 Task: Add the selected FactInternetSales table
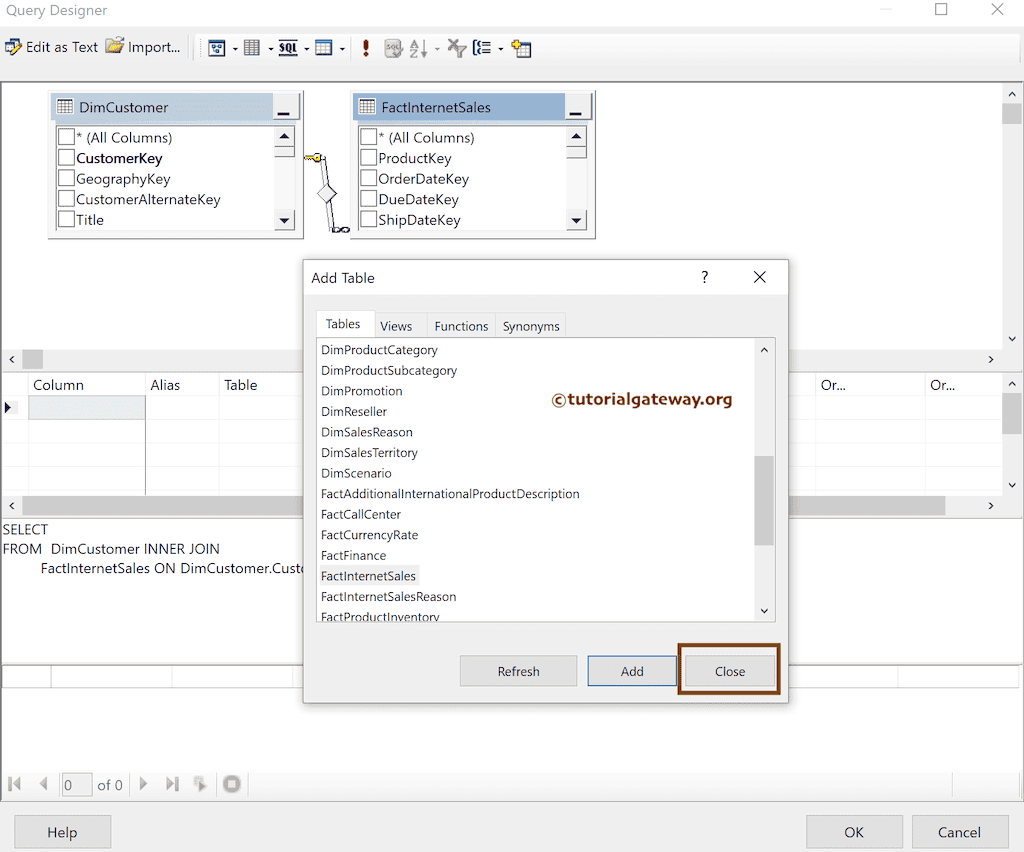tap(632, 670)
